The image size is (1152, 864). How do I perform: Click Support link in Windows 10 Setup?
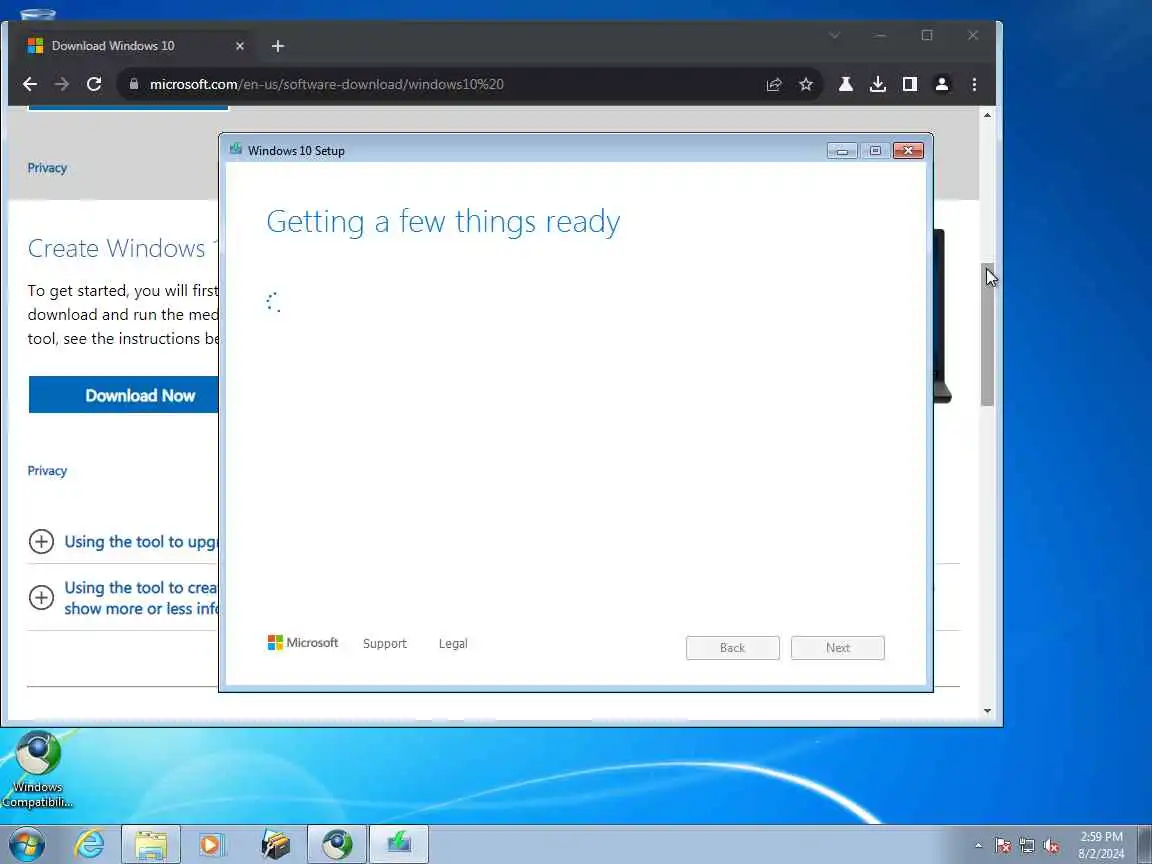click(384, 644)
